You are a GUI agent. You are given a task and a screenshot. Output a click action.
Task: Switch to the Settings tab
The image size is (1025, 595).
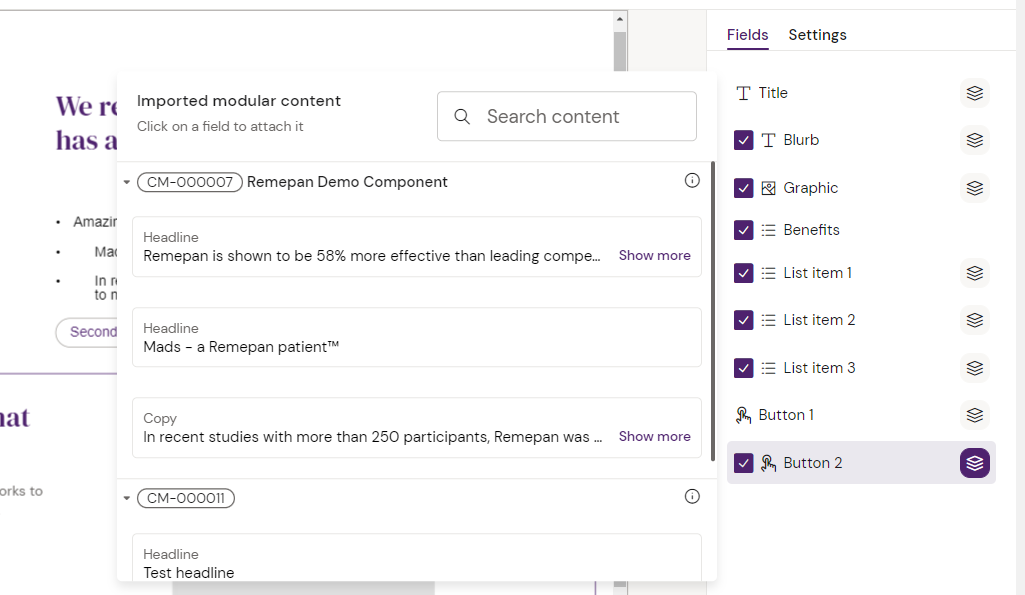[x=817, y=35]
